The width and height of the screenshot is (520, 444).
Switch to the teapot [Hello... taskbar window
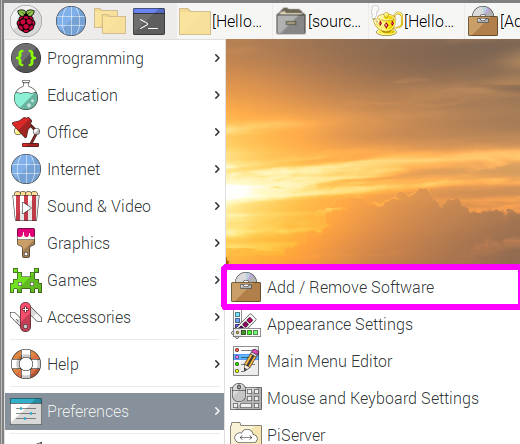pyautogui.click(x=416, y=22)
